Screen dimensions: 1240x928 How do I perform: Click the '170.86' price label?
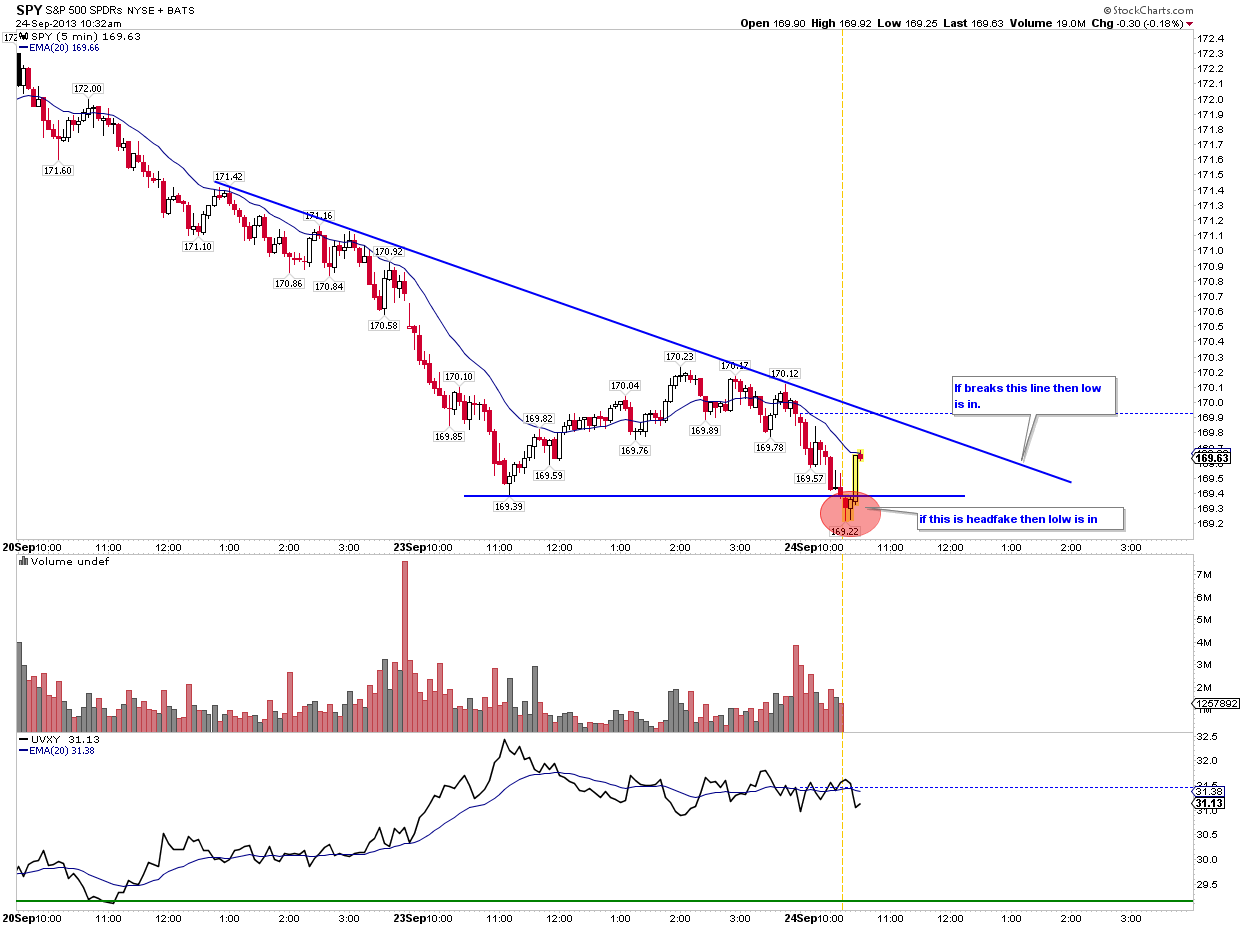[288, 284]
